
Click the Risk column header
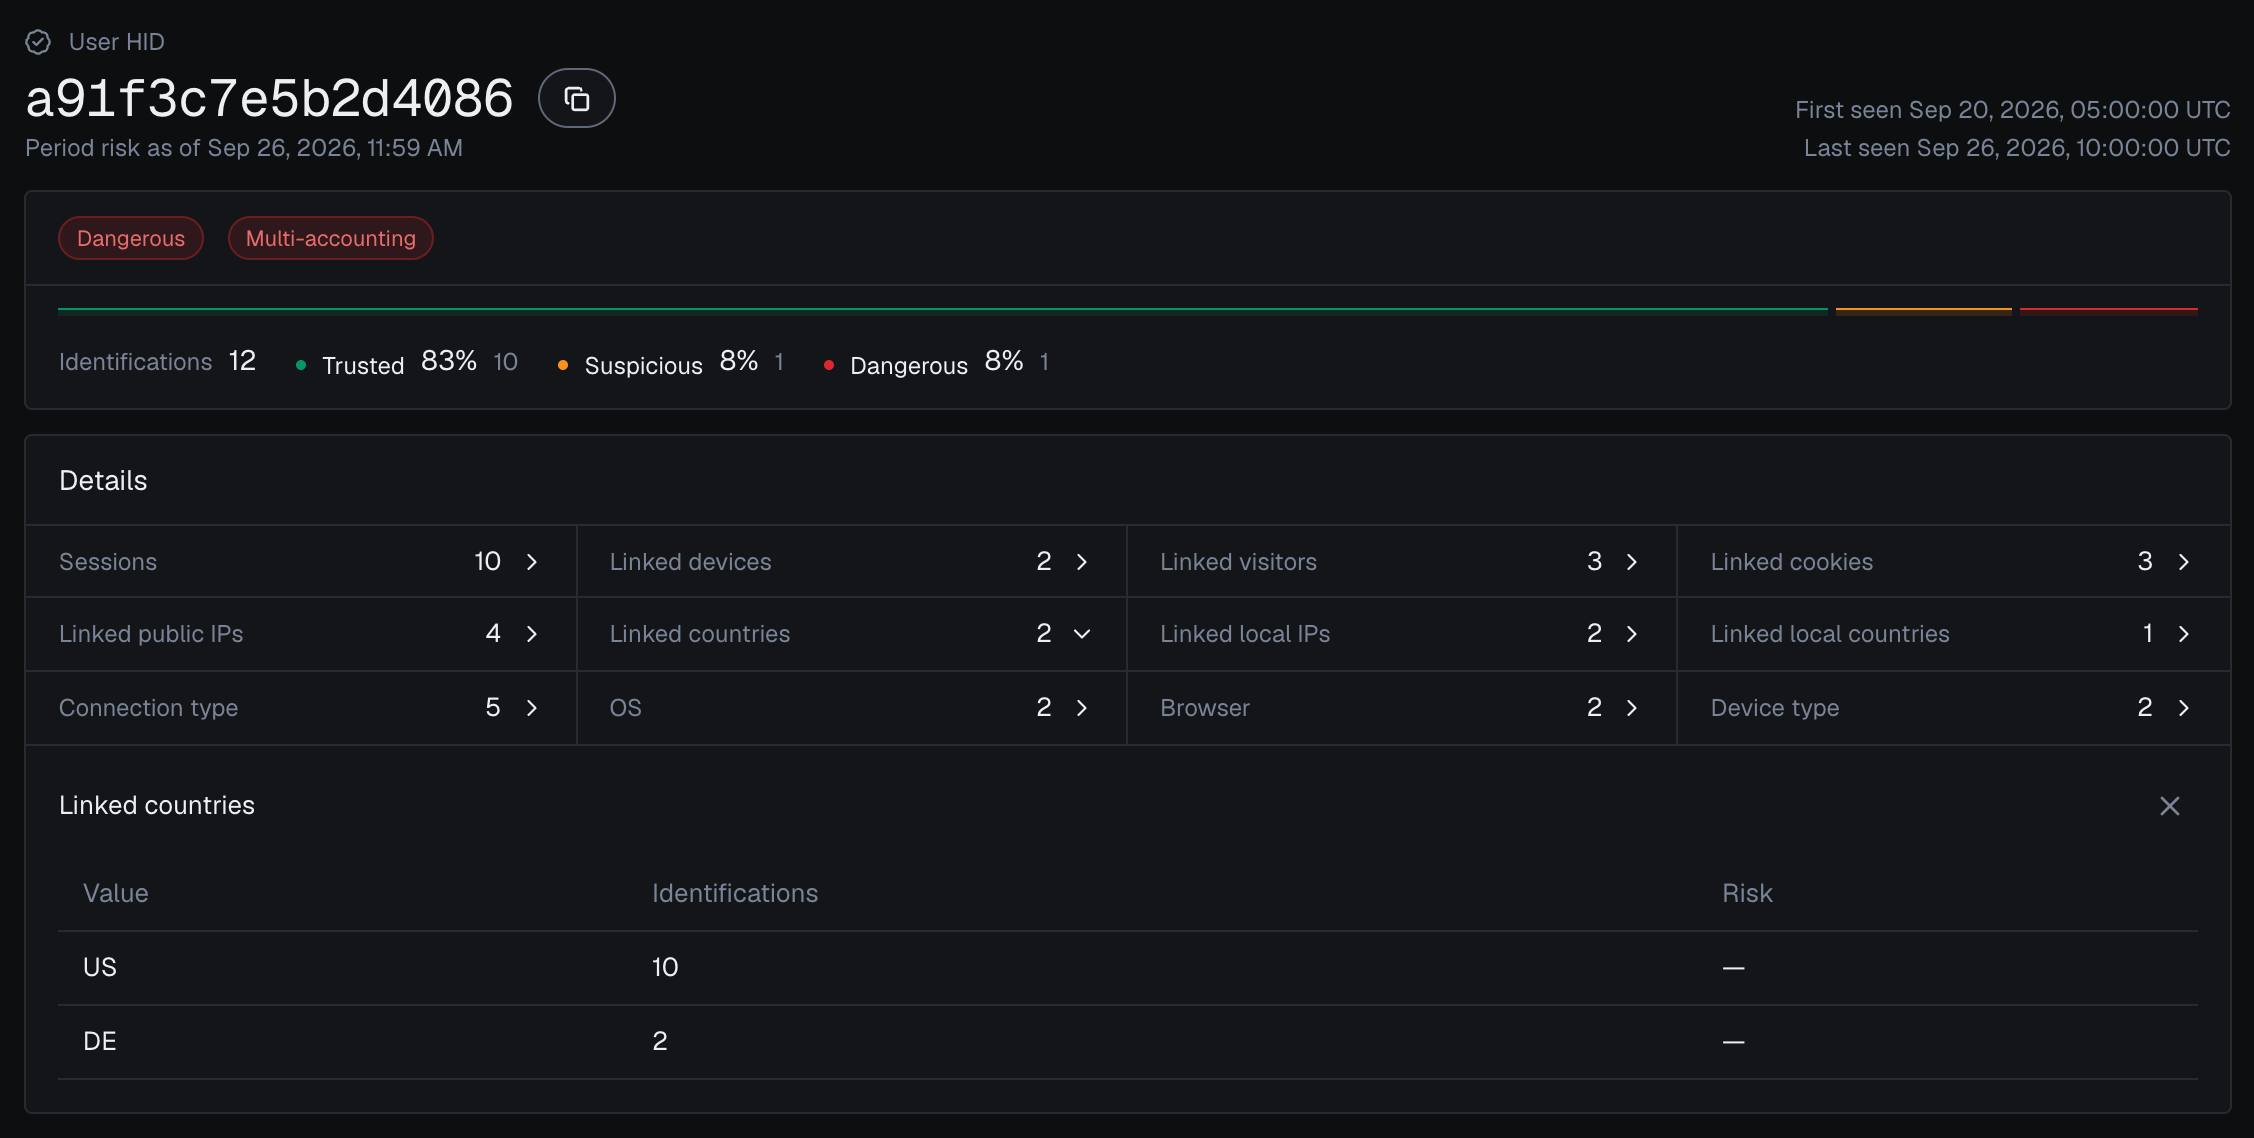(x=1747, y=893)
